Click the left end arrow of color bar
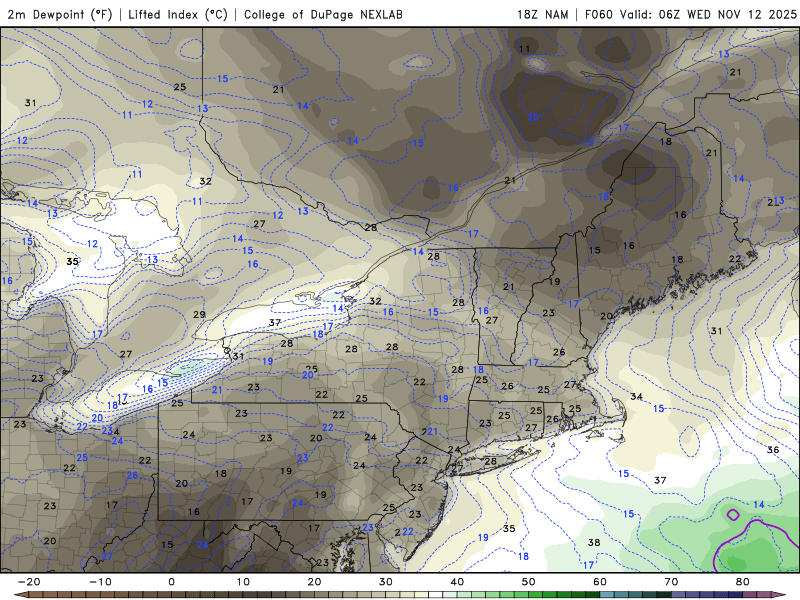This screenshot has height=600, width=800. coord(20,595)
